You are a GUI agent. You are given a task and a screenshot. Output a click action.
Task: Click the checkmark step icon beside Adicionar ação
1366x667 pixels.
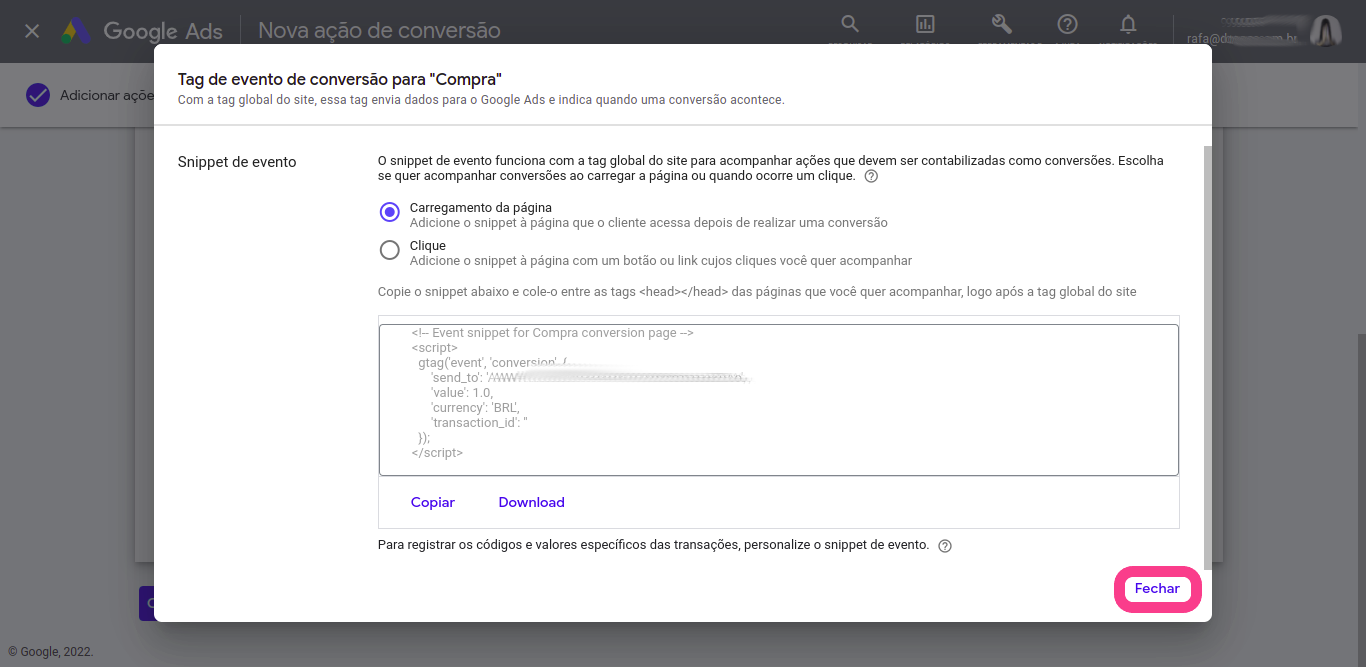(x=38, y=95)
